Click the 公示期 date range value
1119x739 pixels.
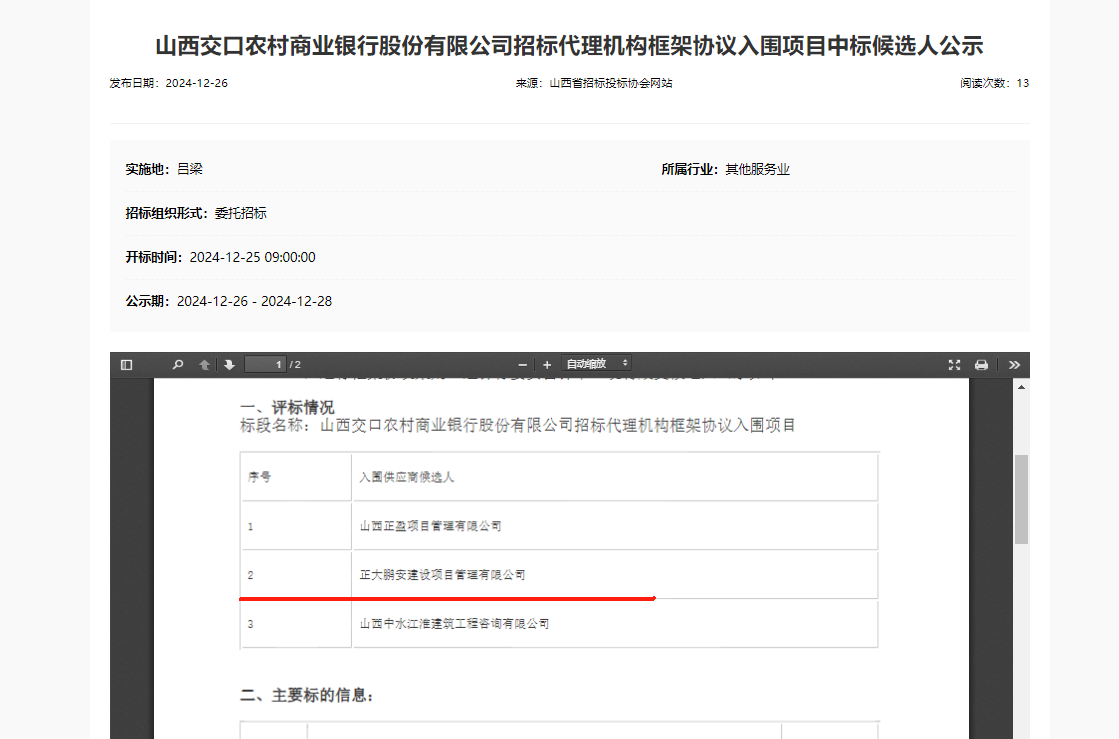point(254,301)
